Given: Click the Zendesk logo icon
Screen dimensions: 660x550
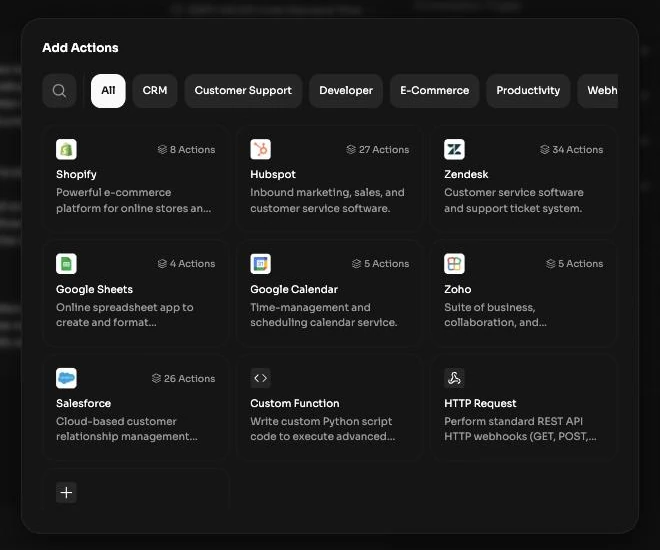Looking at the screenshot, I should pyautogui.click(x=455, y=149).
